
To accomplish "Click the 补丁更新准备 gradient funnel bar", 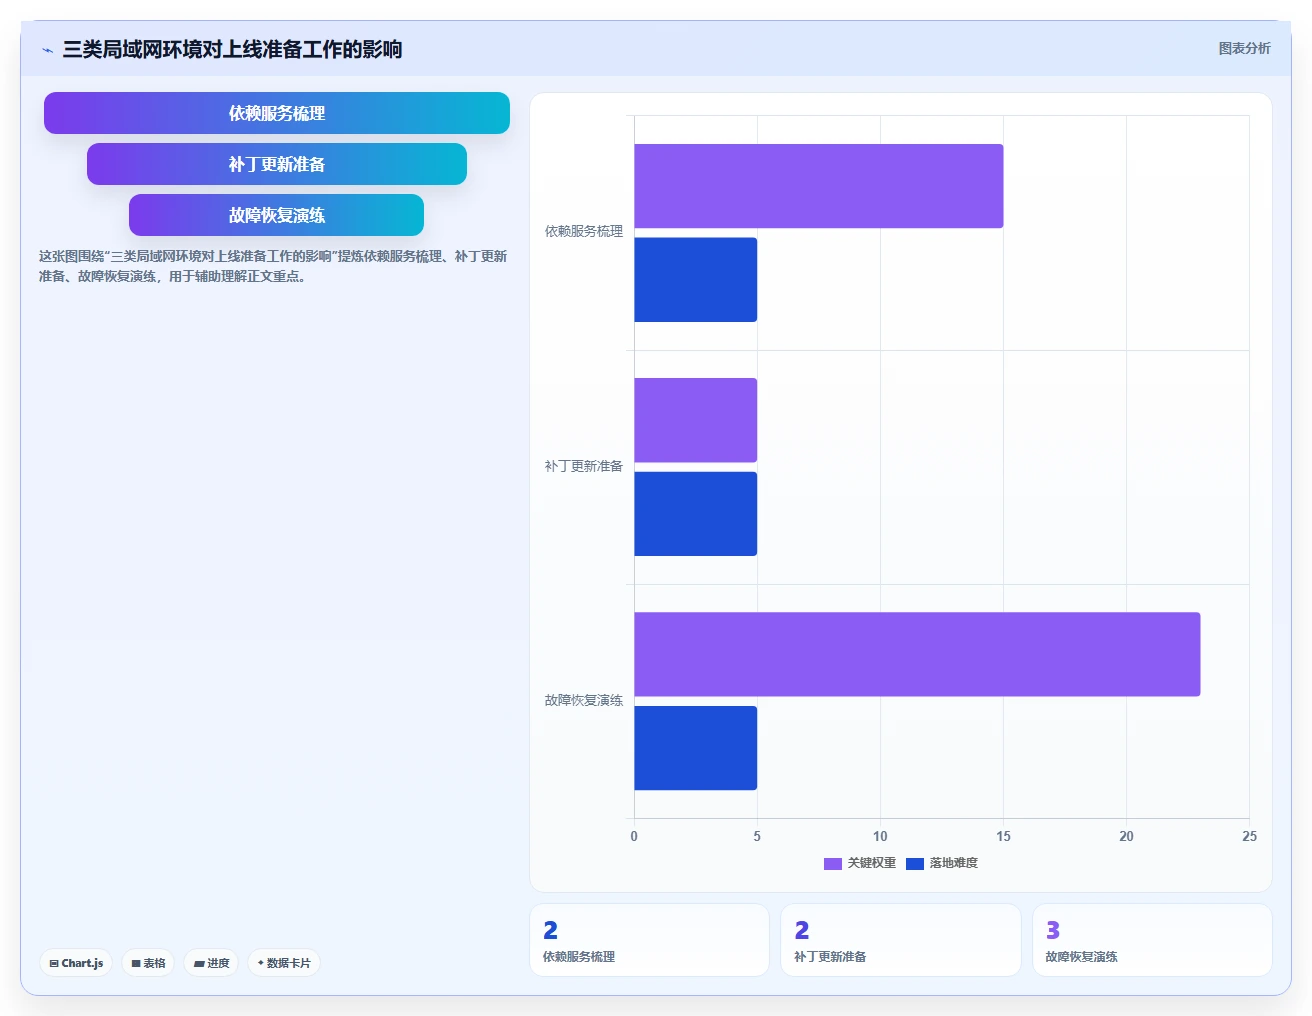I will (x=277, y=164).
